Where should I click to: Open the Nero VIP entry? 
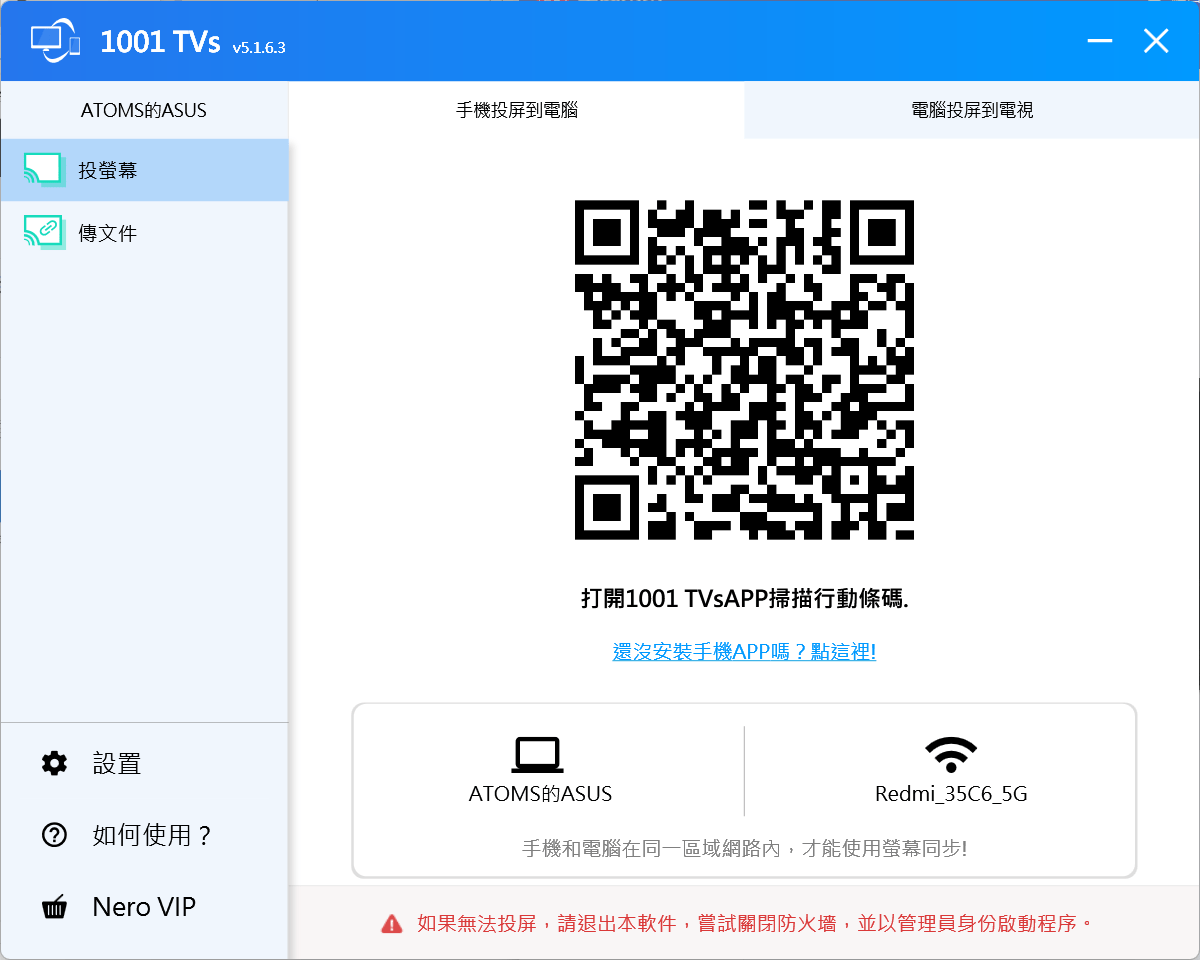[144, 907]
